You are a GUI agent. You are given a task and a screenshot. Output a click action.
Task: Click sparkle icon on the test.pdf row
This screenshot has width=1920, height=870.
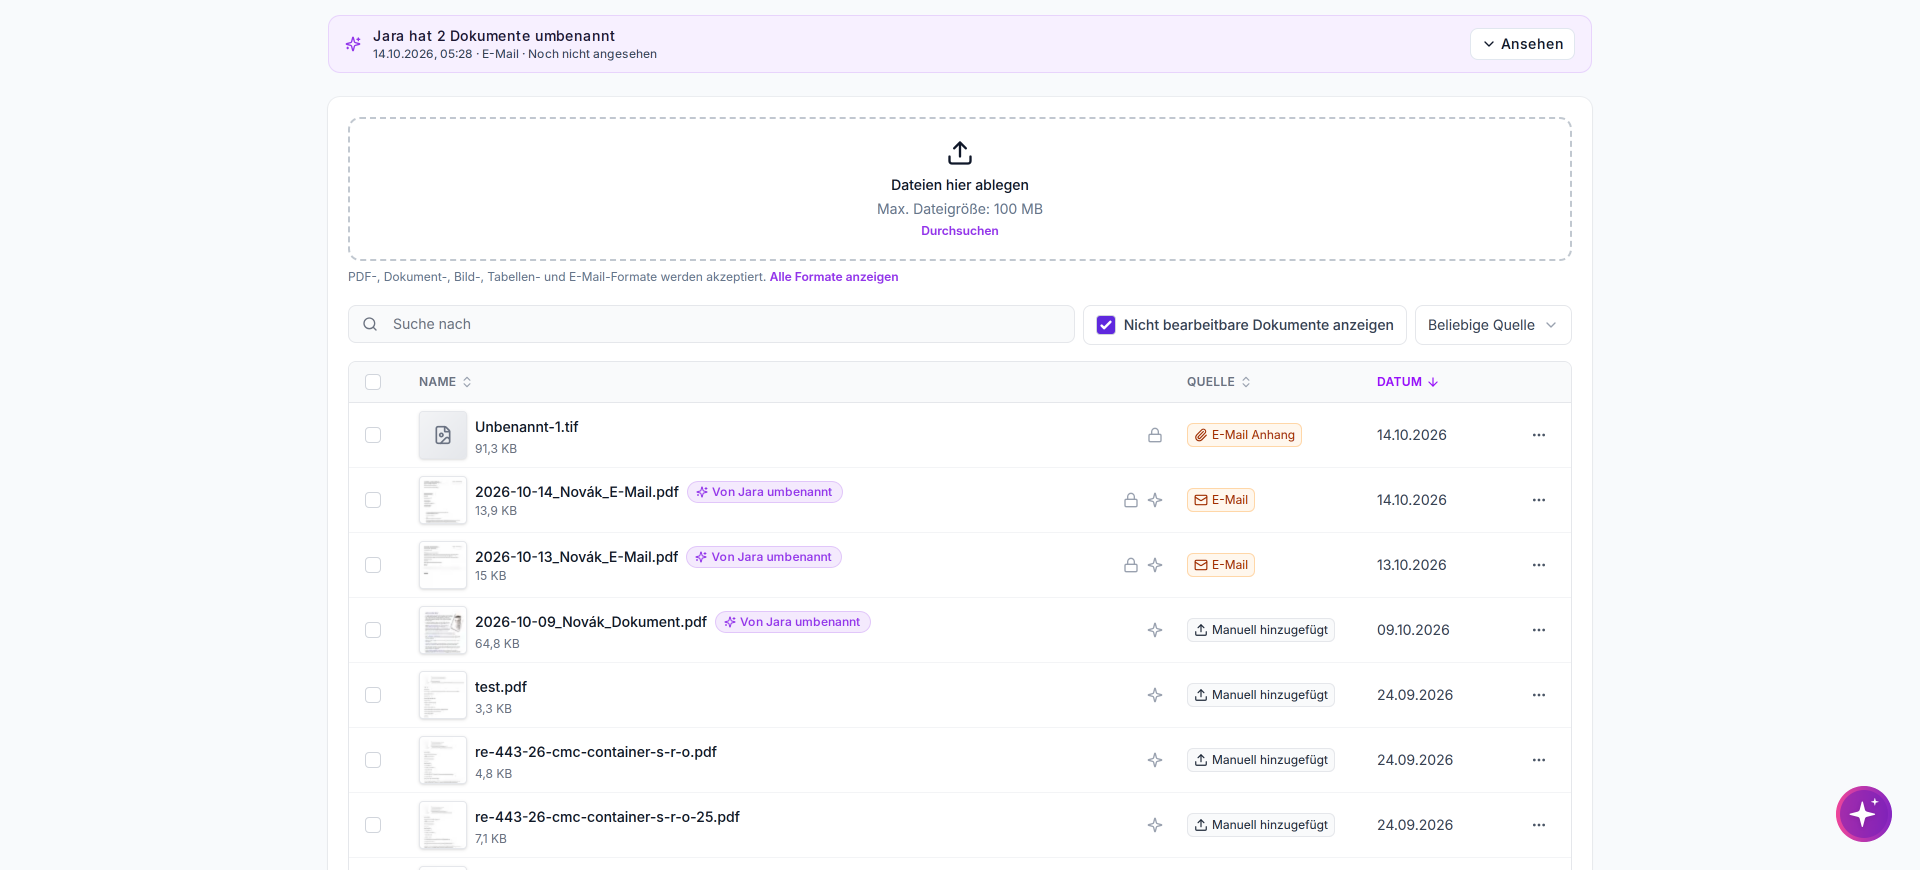[x=1155, y=695]
